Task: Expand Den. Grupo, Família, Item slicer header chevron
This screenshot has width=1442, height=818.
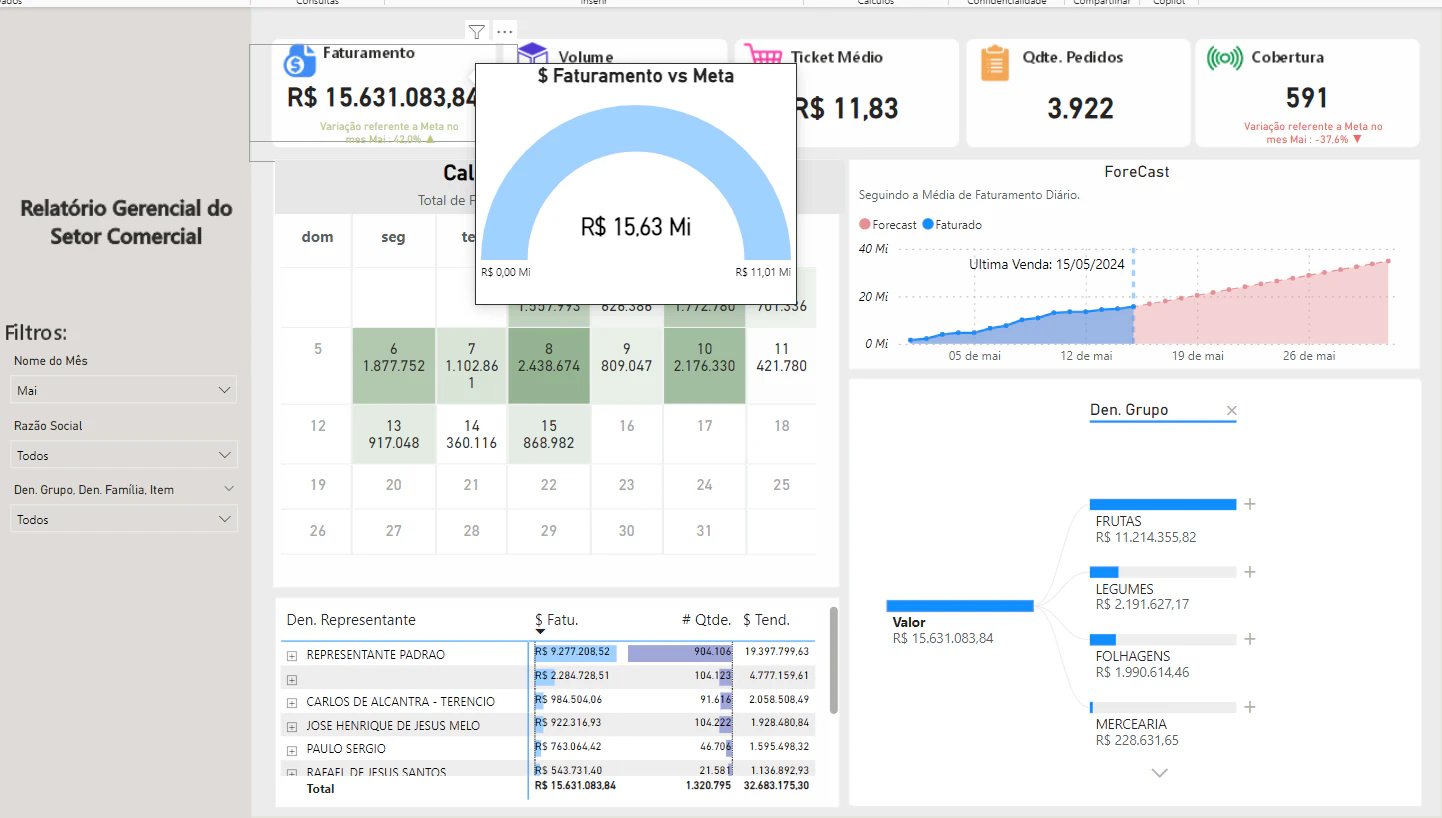Action: pyautogui.click(x=229, y=489)
